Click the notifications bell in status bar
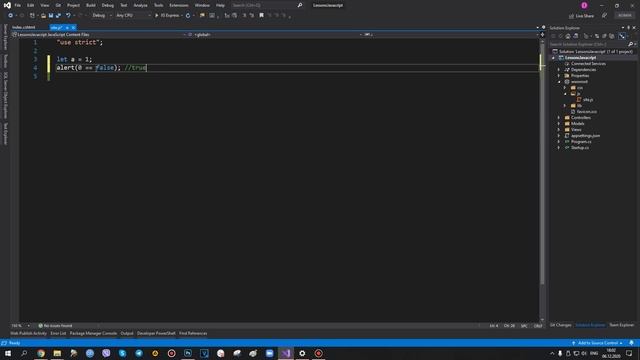The width and height of the screenshot is (640, 360). tap(631, 343)
